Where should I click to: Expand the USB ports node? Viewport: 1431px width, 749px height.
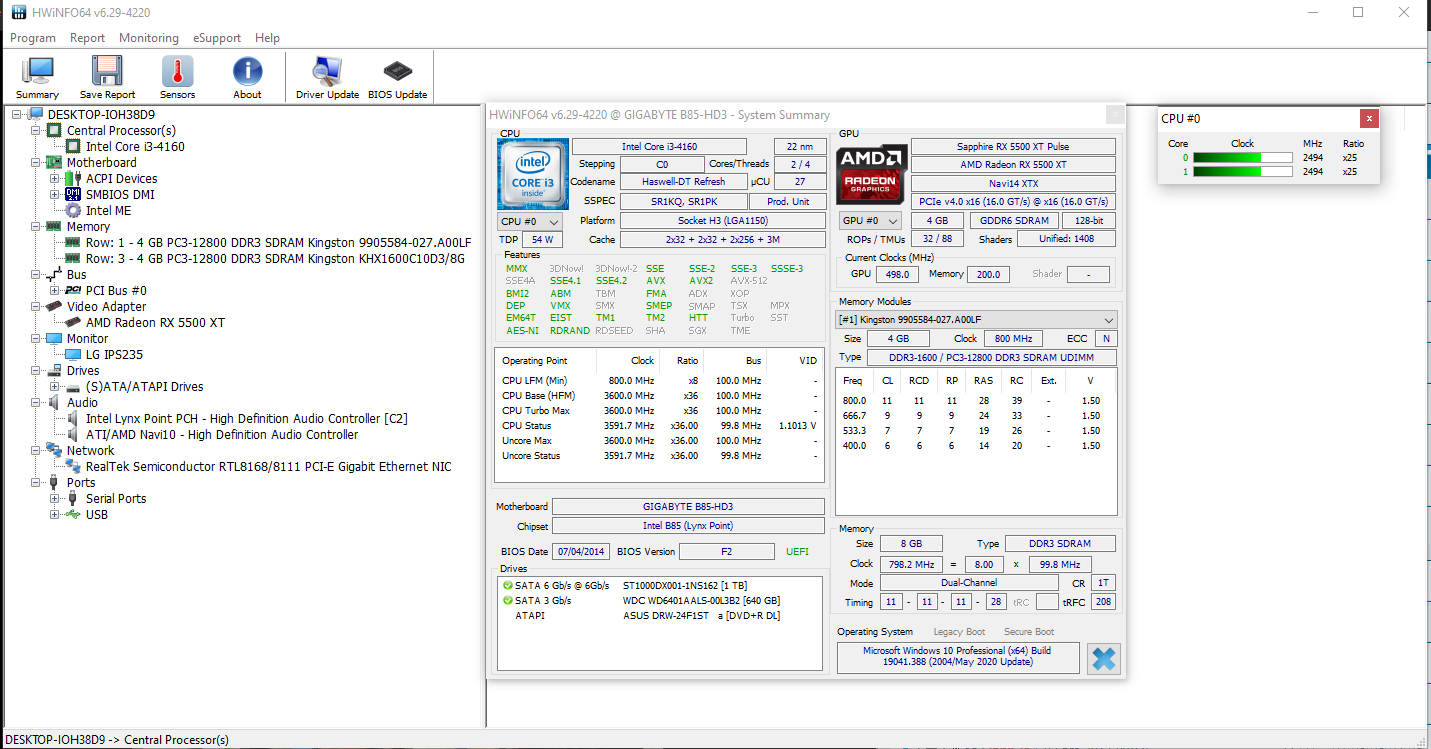coord(55,515)
